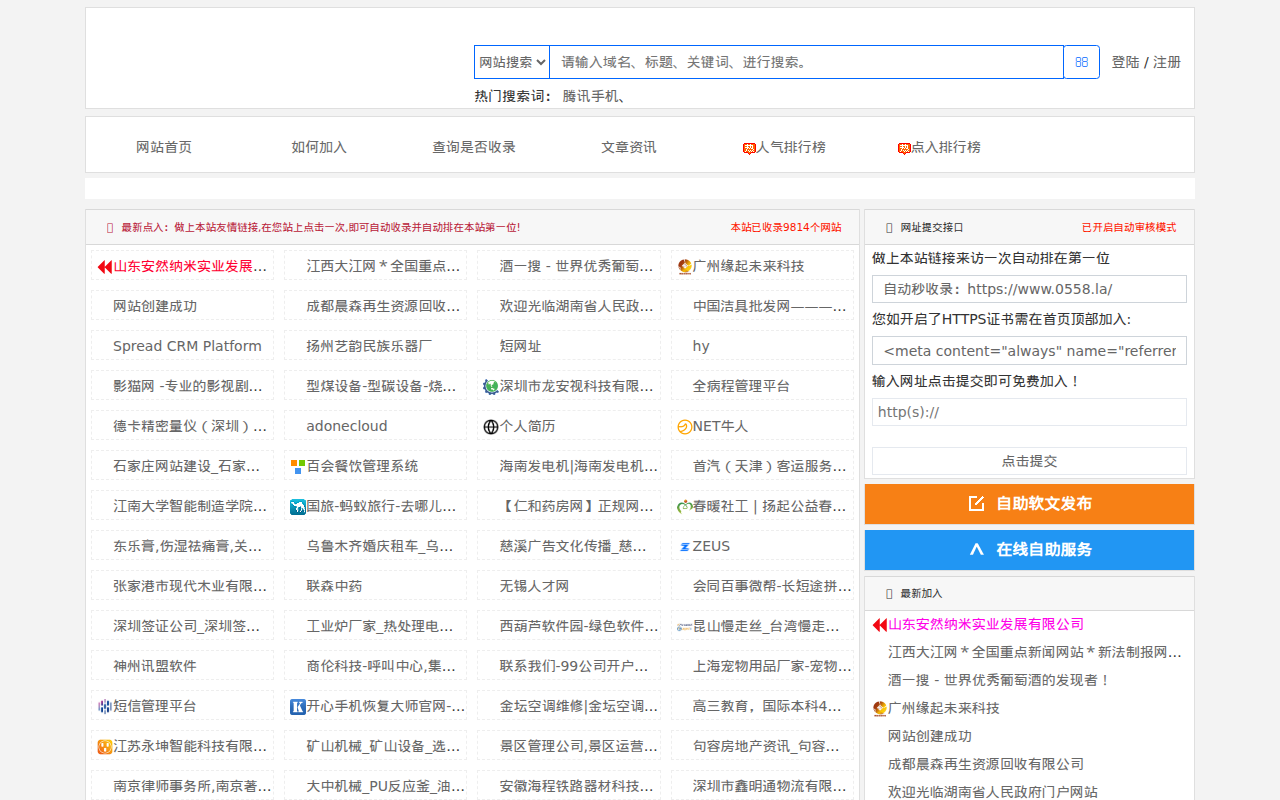Open the 网站首页 navigation item
Viewport: 1280px width, 800px height.
(x=164, y=147)
